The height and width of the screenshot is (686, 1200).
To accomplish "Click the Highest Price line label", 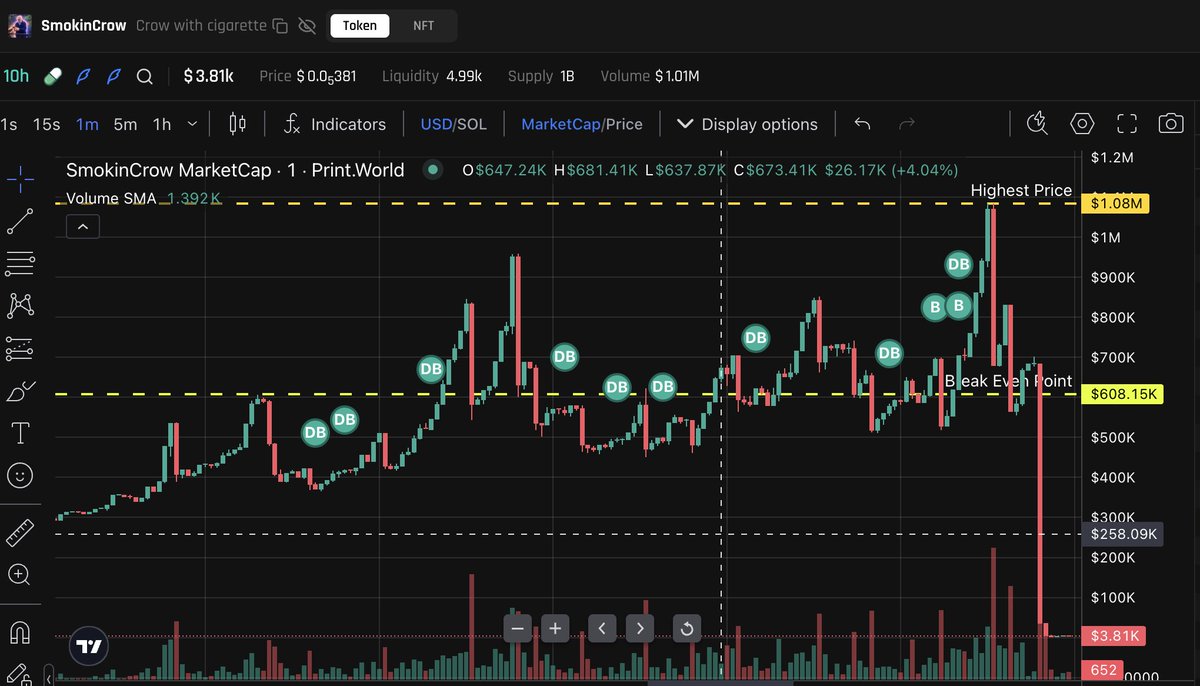I will pyautogui.click(x=1021, y=190).
